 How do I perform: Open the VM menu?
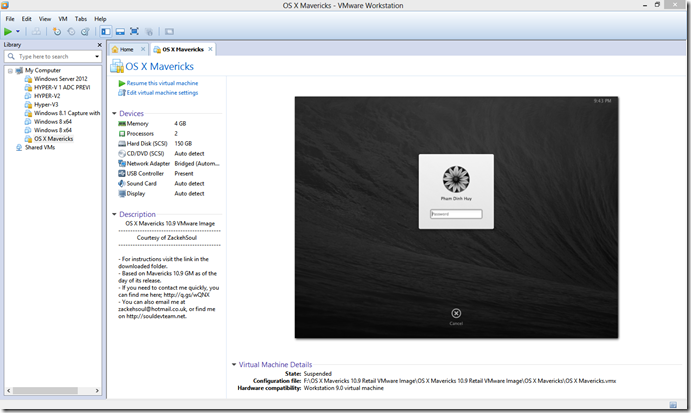pyautogui.click(x=63, y=19)
